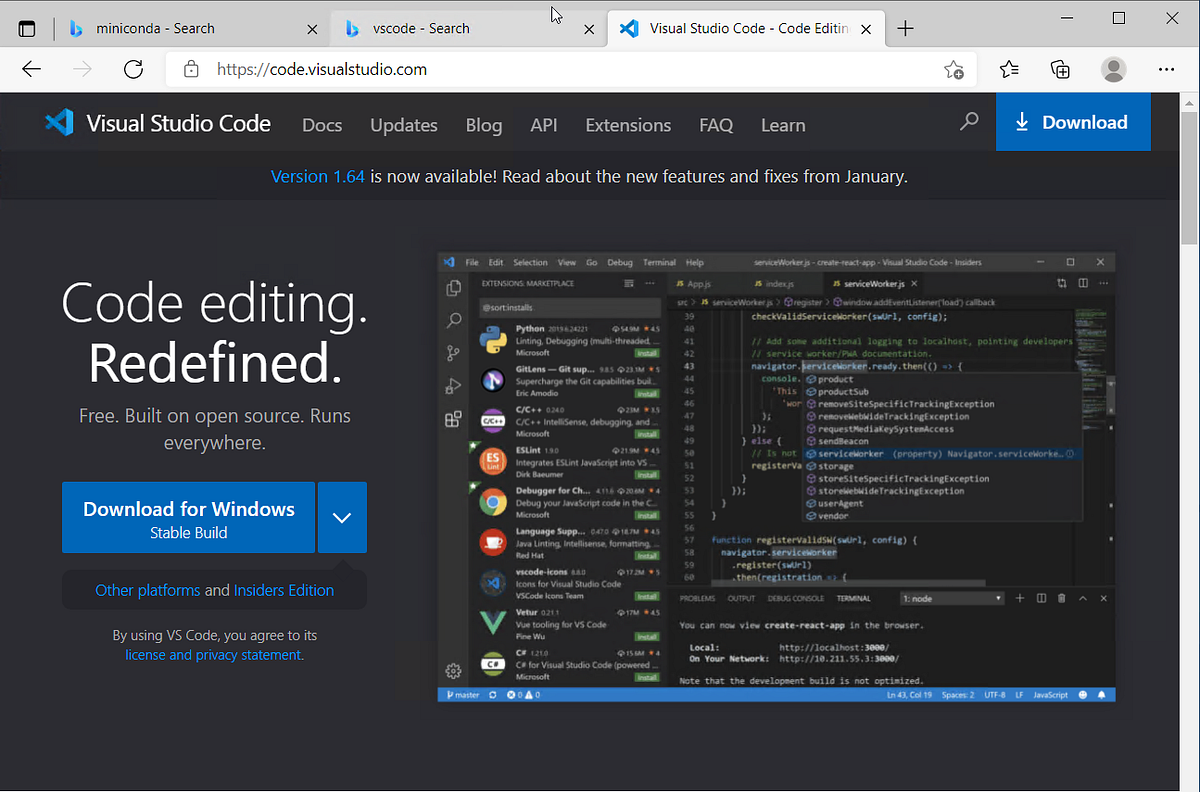This screenshot has width=1200, height=792.
Task: Expand the download options chevron dropdown
Action: pyautogui.click(x=342, y=518)
